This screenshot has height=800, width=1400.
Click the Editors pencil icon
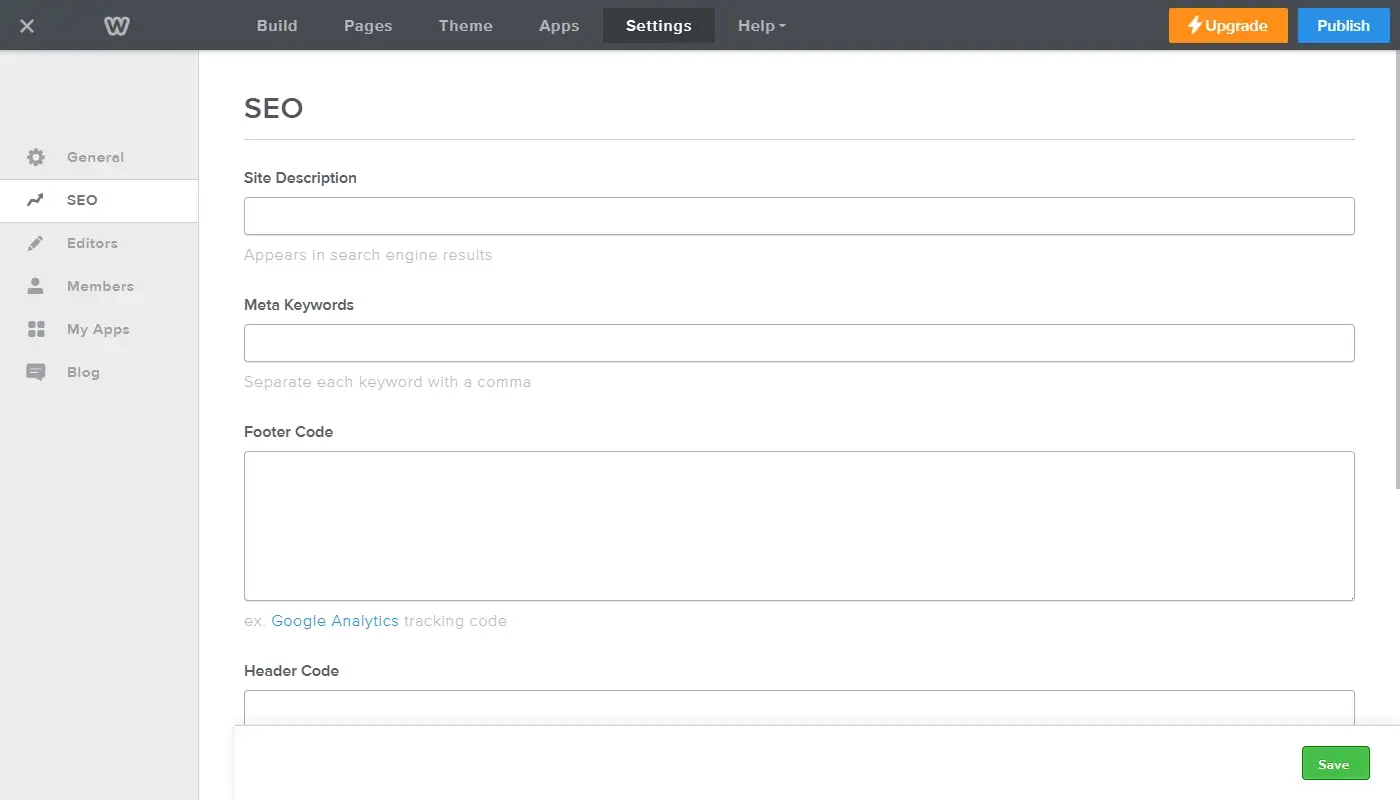coord(36,243)
